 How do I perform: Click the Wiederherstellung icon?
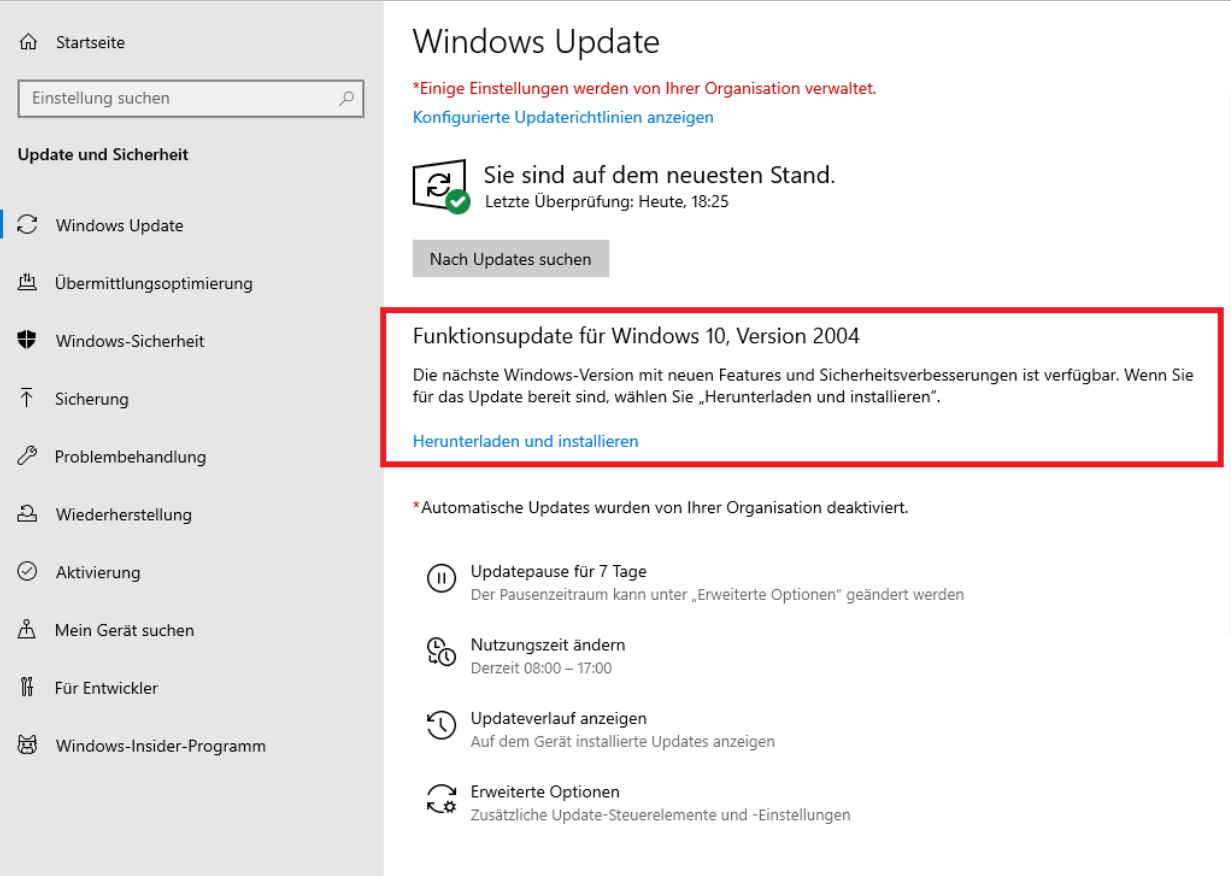28,515
